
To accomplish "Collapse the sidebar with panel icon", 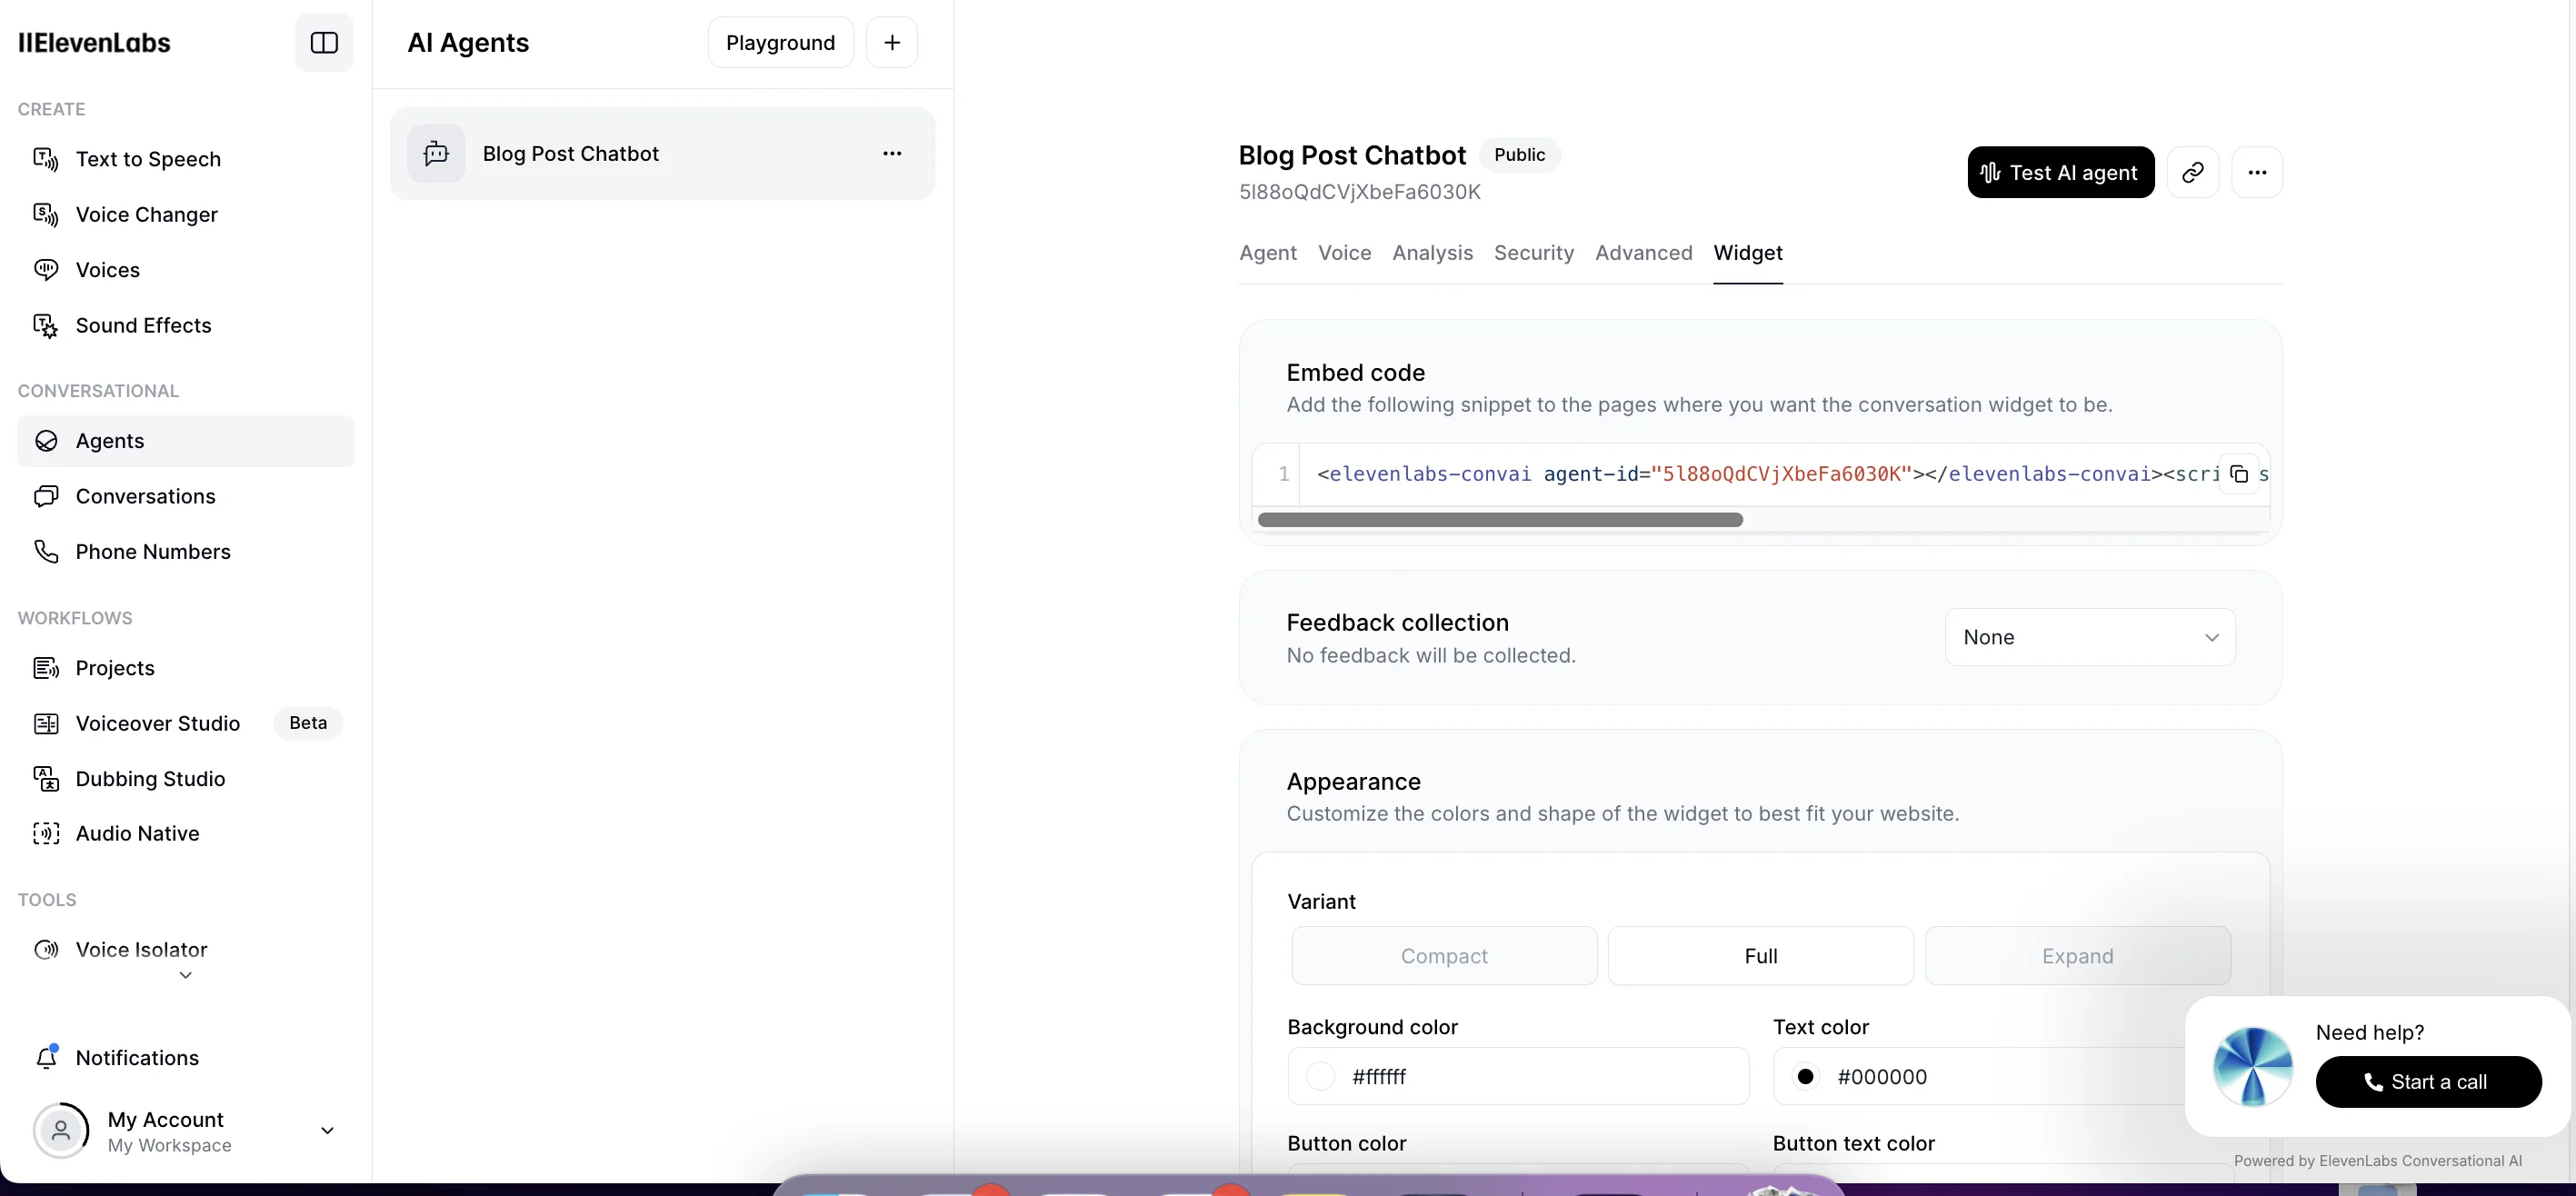I will tap(324, 42).
